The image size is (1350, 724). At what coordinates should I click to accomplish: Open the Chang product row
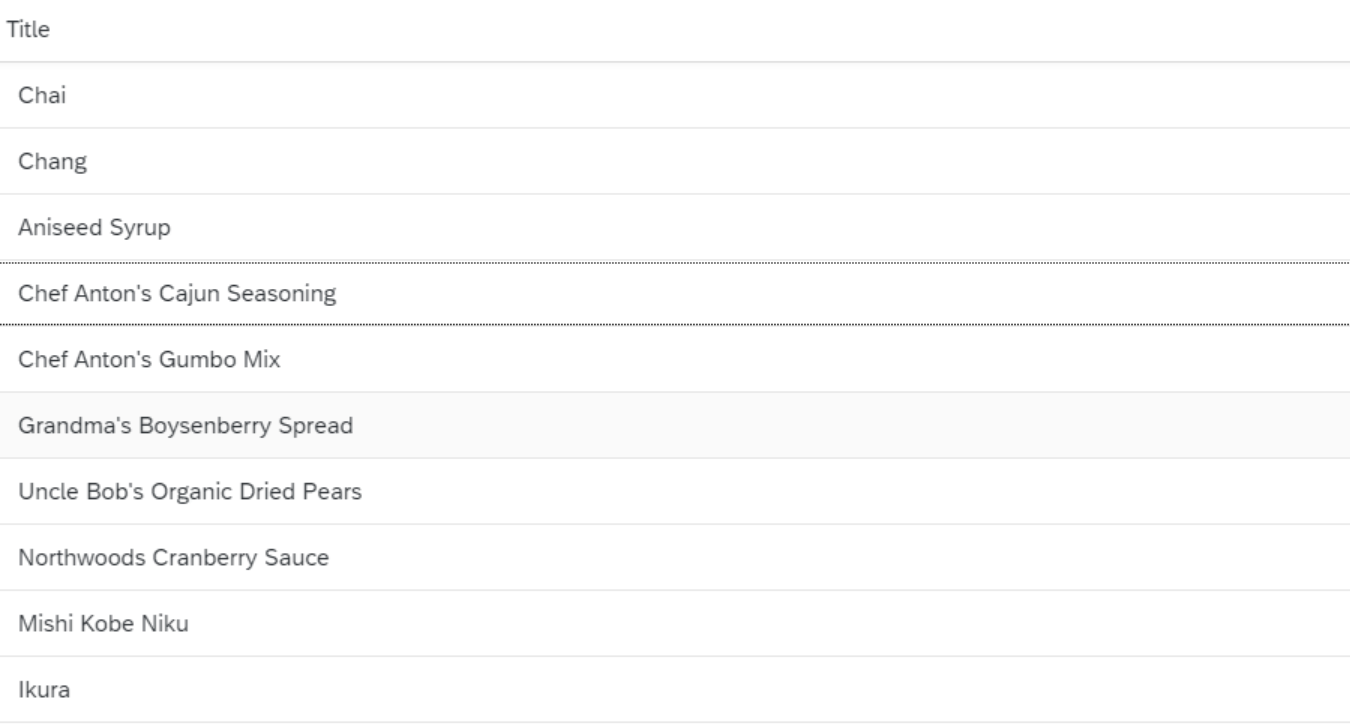pos(675,161)
